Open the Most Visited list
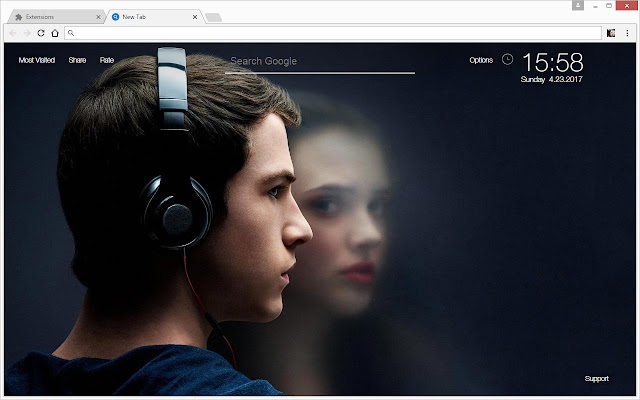 click(37, 60)
